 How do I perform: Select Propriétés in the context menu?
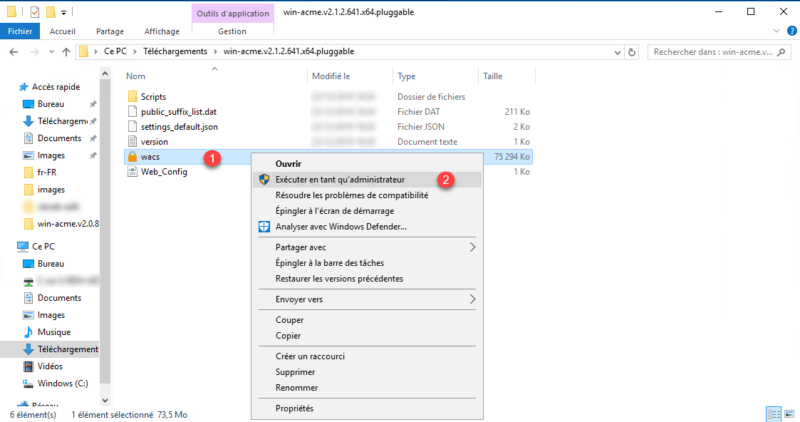[294, 408]
